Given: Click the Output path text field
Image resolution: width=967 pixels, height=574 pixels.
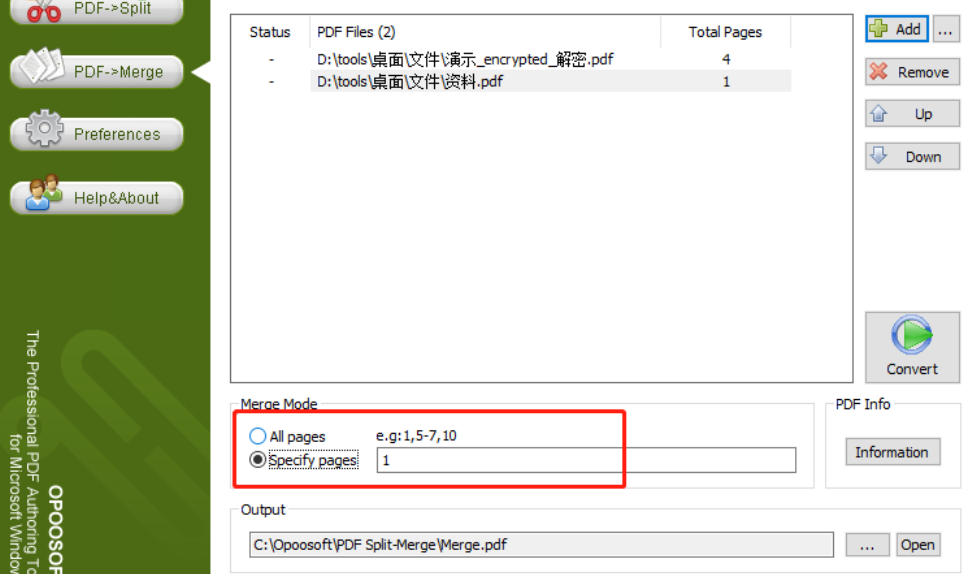Looking at the screenshot, I should click(541, 544).
